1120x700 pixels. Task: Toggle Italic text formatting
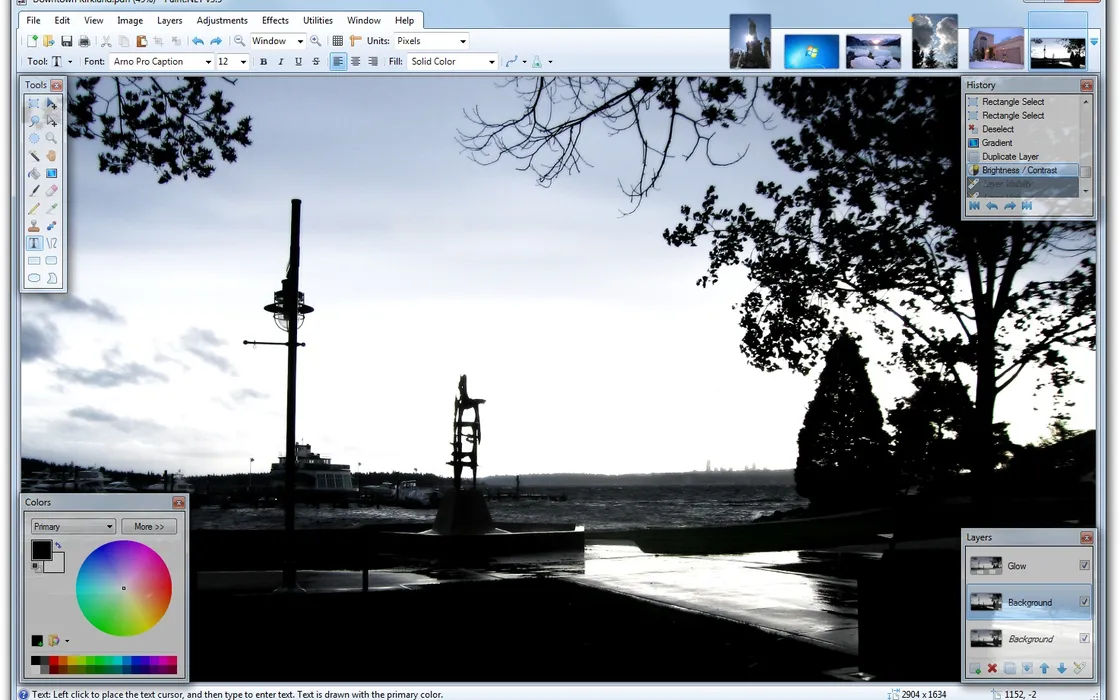point(281,61)
